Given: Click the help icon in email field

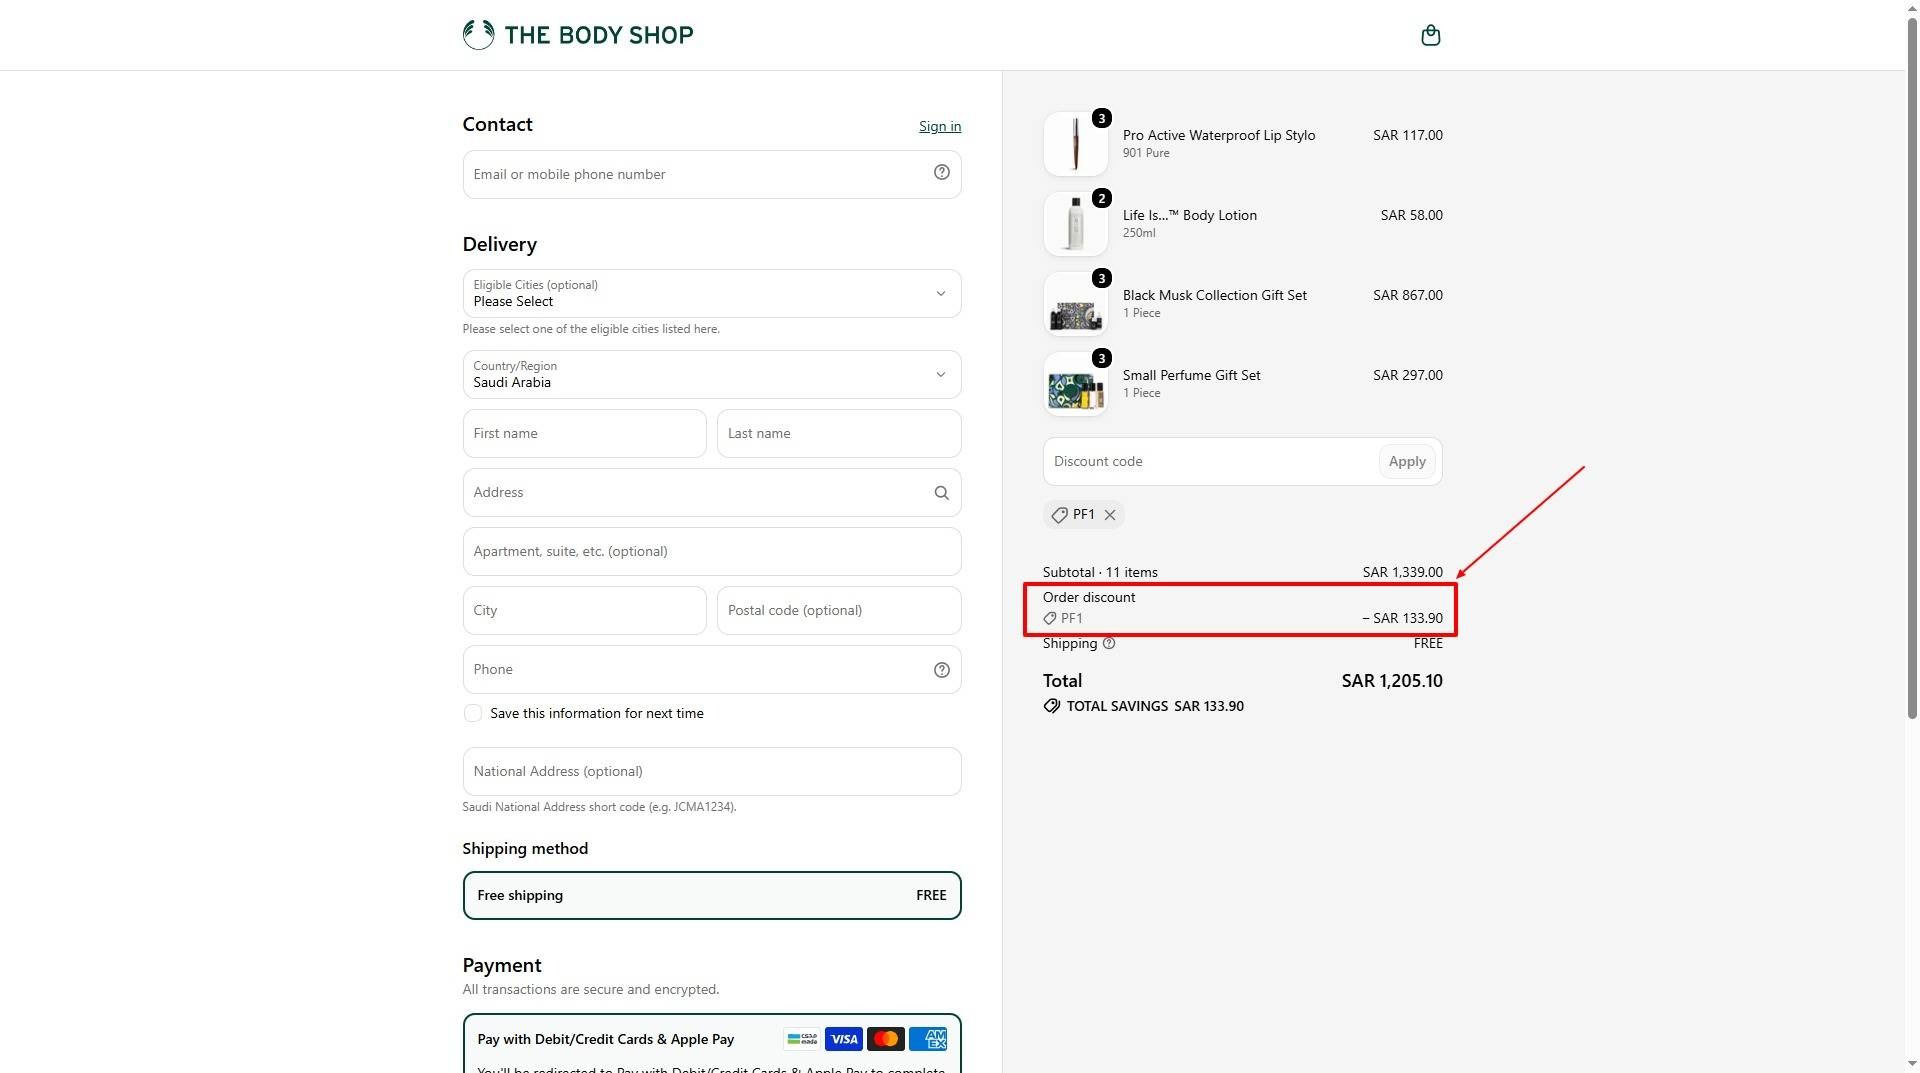Looking at the screenshot, I should point(941,173).
